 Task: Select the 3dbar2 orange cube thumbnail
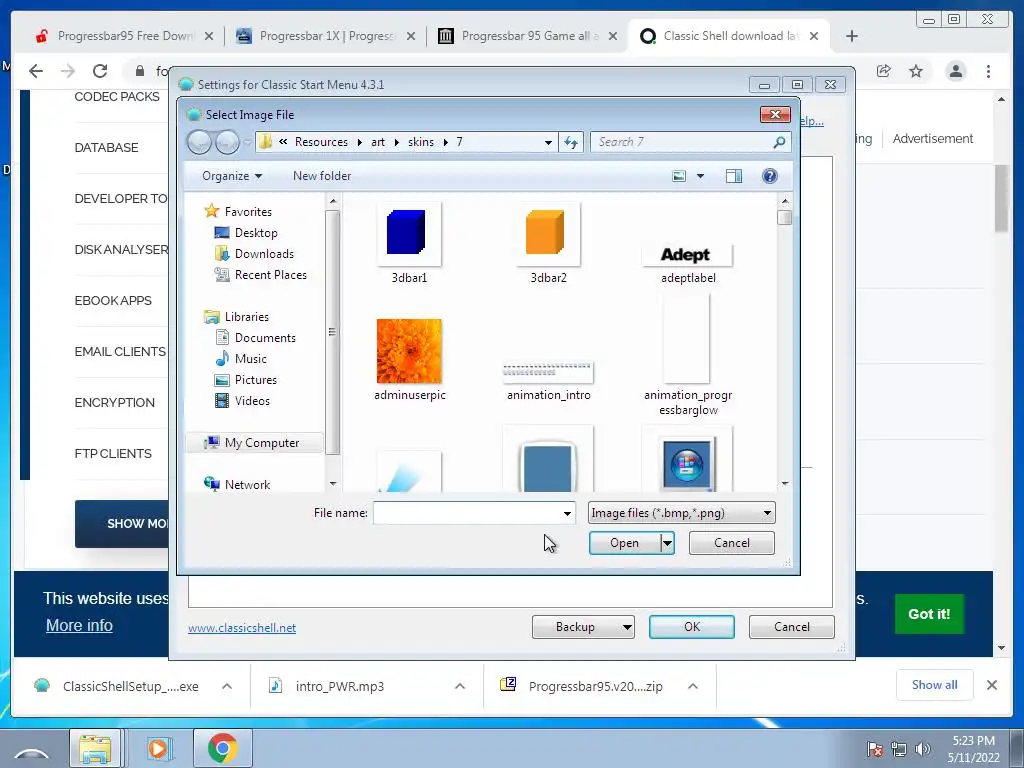(x=548, y=233)
